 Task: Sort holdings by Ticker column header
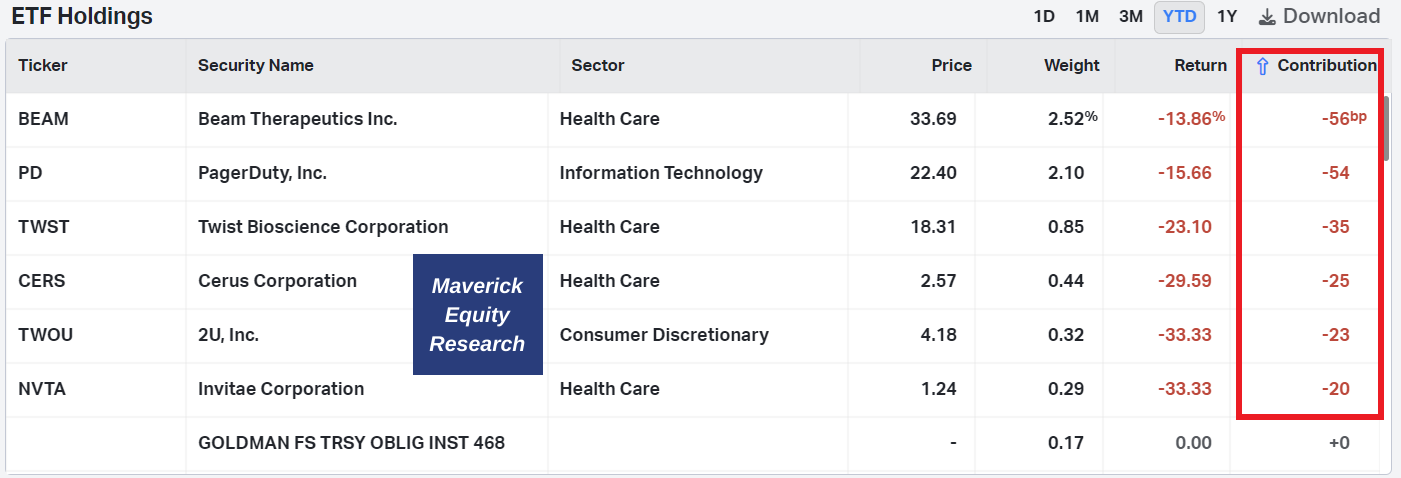pyautogui.click(x=43, y=65)
